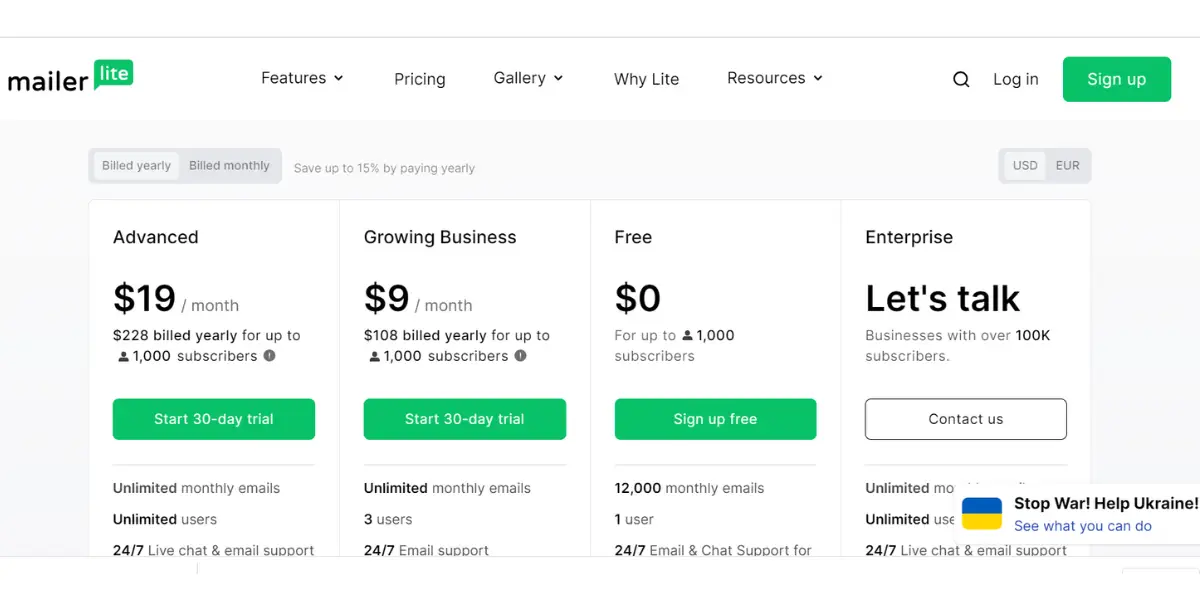Open the search magnifier icon
Screen dimensions: 1200x600
click(961, 79)
